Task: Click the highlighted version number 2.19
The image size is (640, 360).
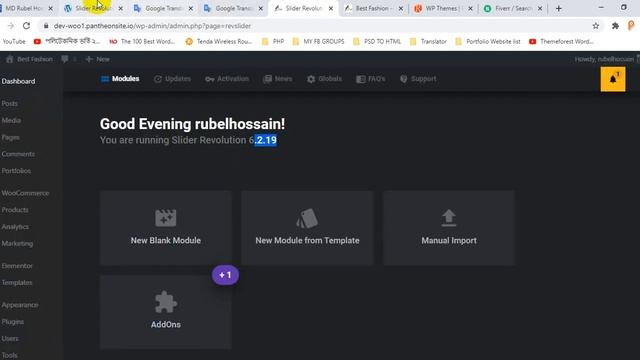Action: 265,140
